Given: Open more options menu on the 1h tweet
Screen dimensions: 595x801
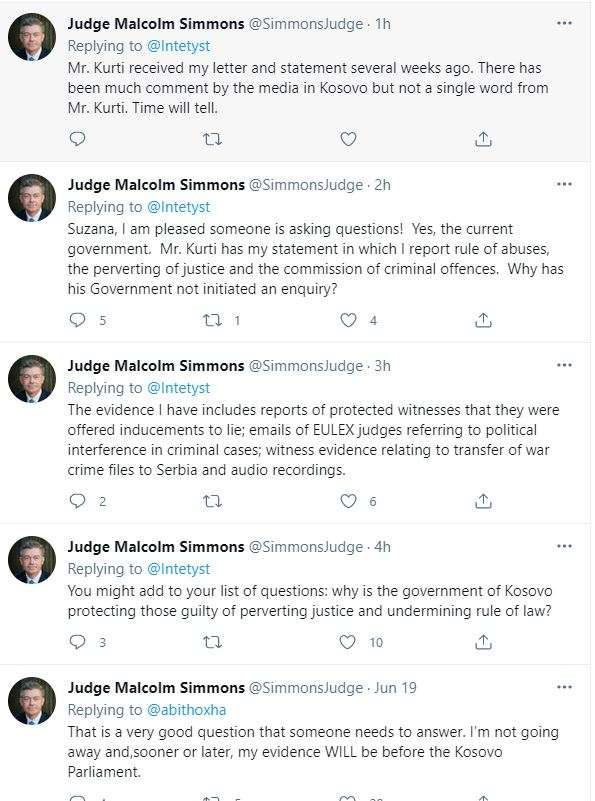Looking at the screenshot, I should pyautogui.click(x=564, y=23).
